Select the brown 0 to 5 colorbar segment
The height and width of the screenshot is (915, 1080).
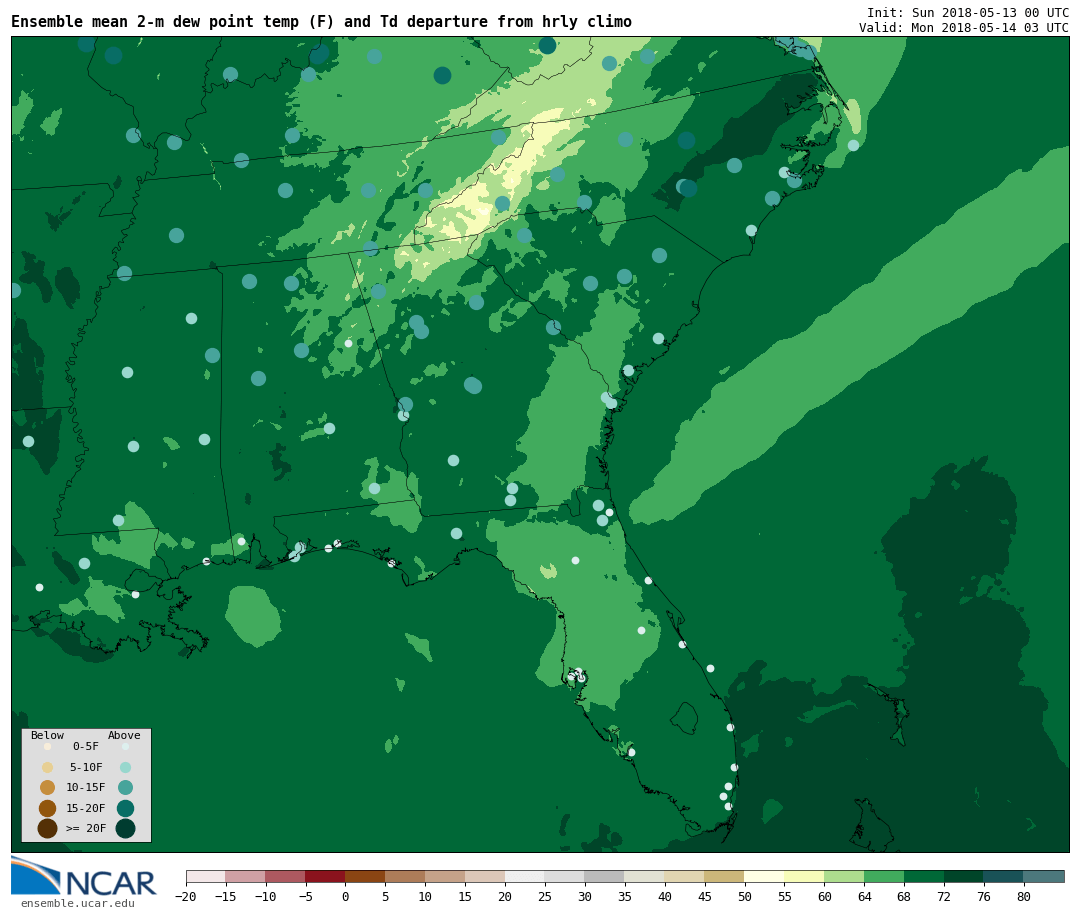(365, 877)
